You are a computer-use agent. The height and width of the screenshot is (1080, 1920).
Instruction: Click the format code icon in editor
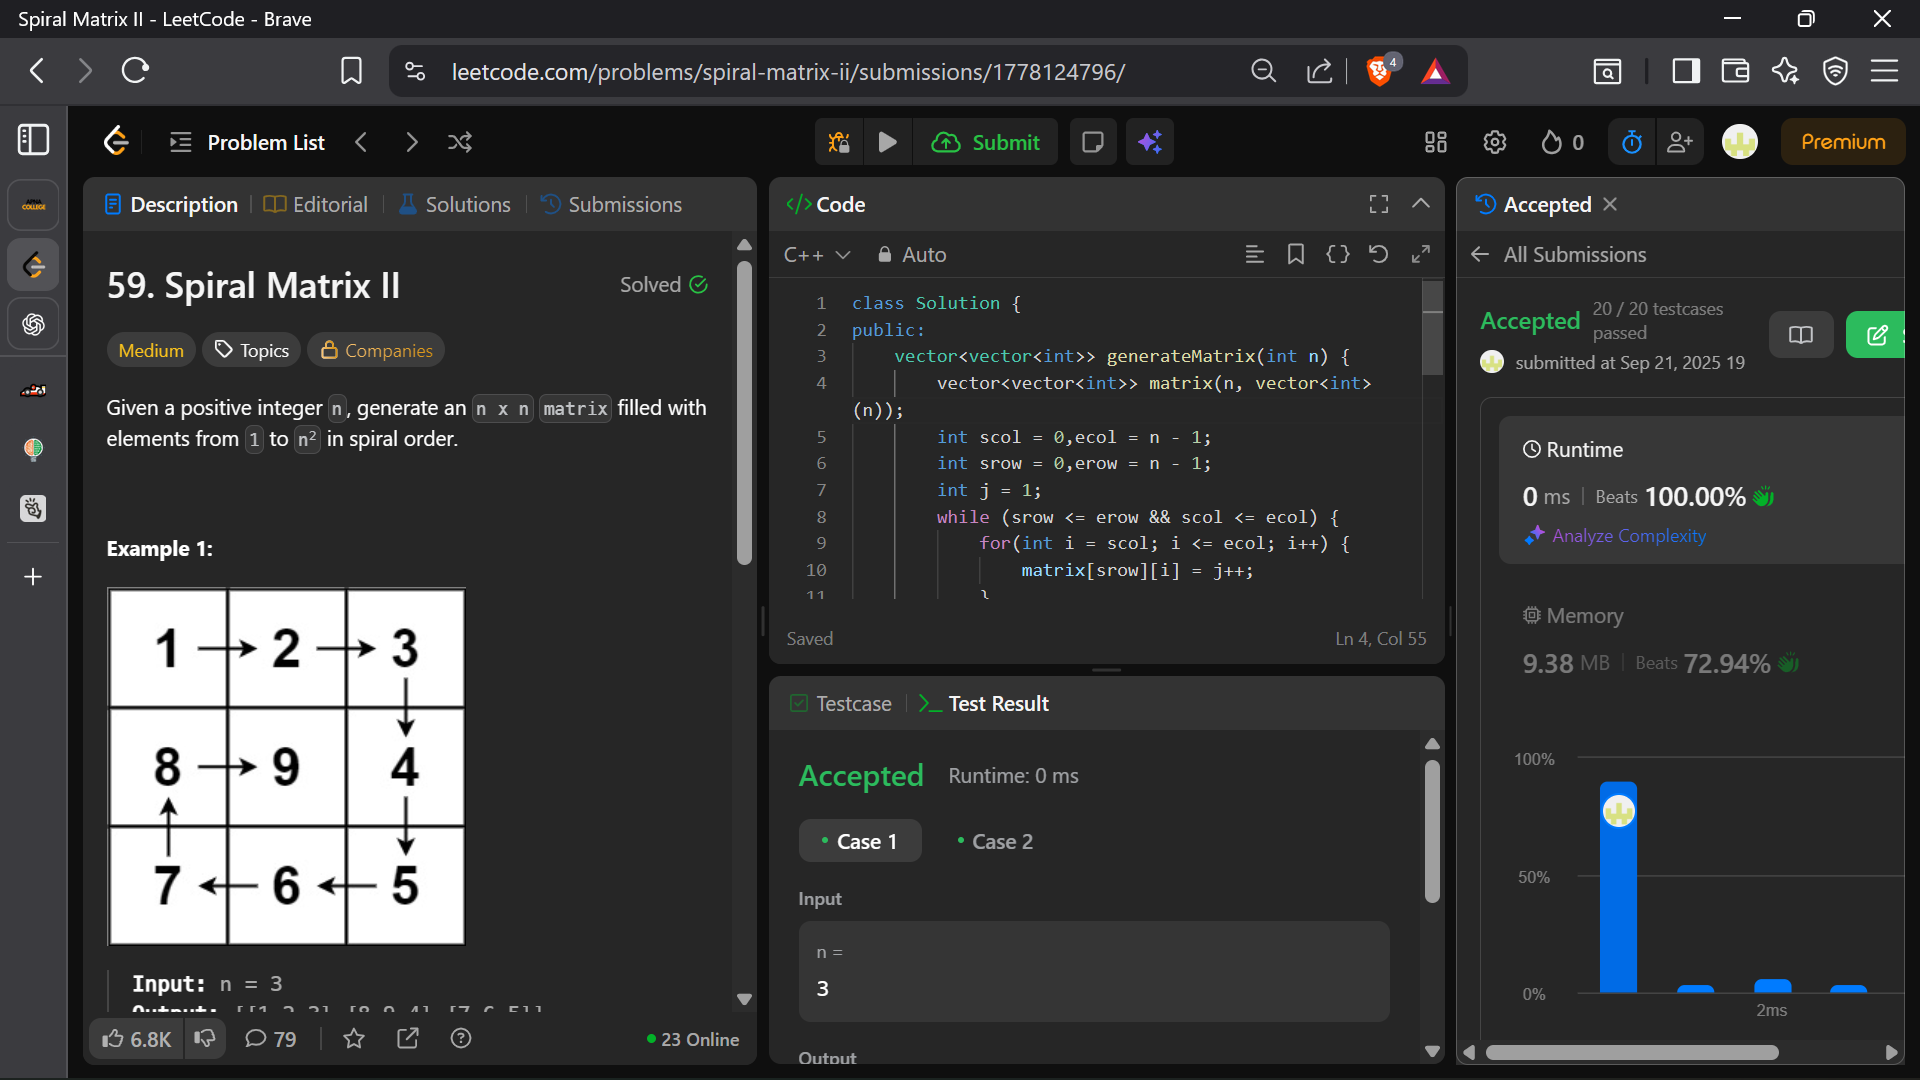1254,254
